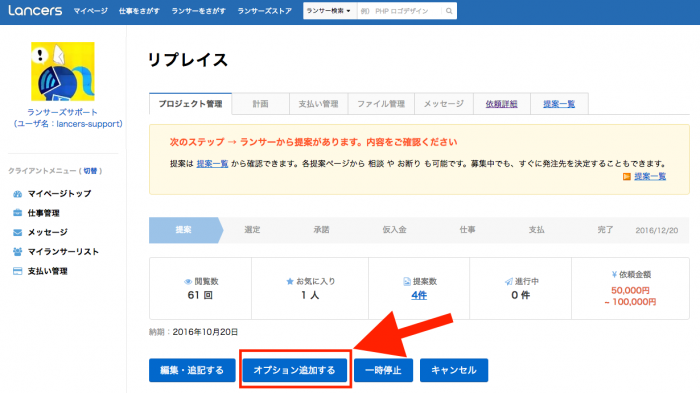Open 支払い管理 sidebar item
This screenshot has width=700, height=393.
[48, 271]
